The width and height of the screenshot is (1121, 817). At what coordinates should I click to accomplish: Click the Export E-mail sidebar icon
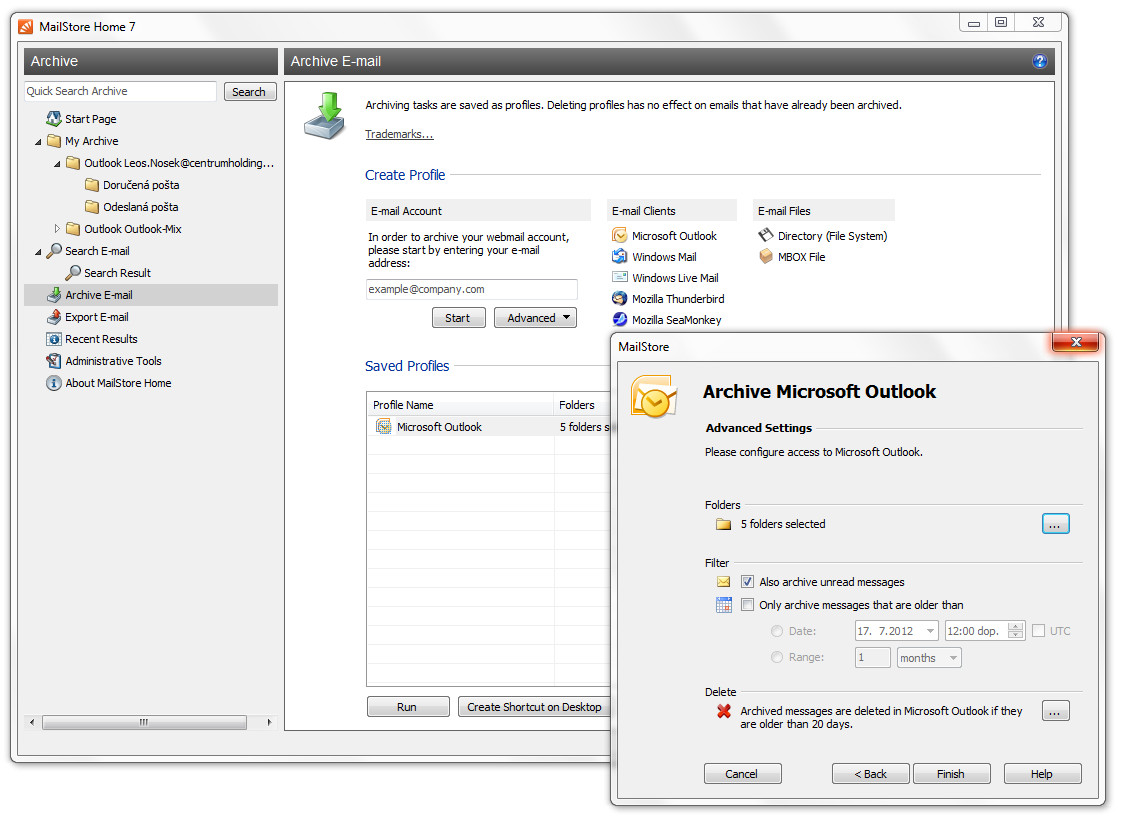click(x=54, y=317)
